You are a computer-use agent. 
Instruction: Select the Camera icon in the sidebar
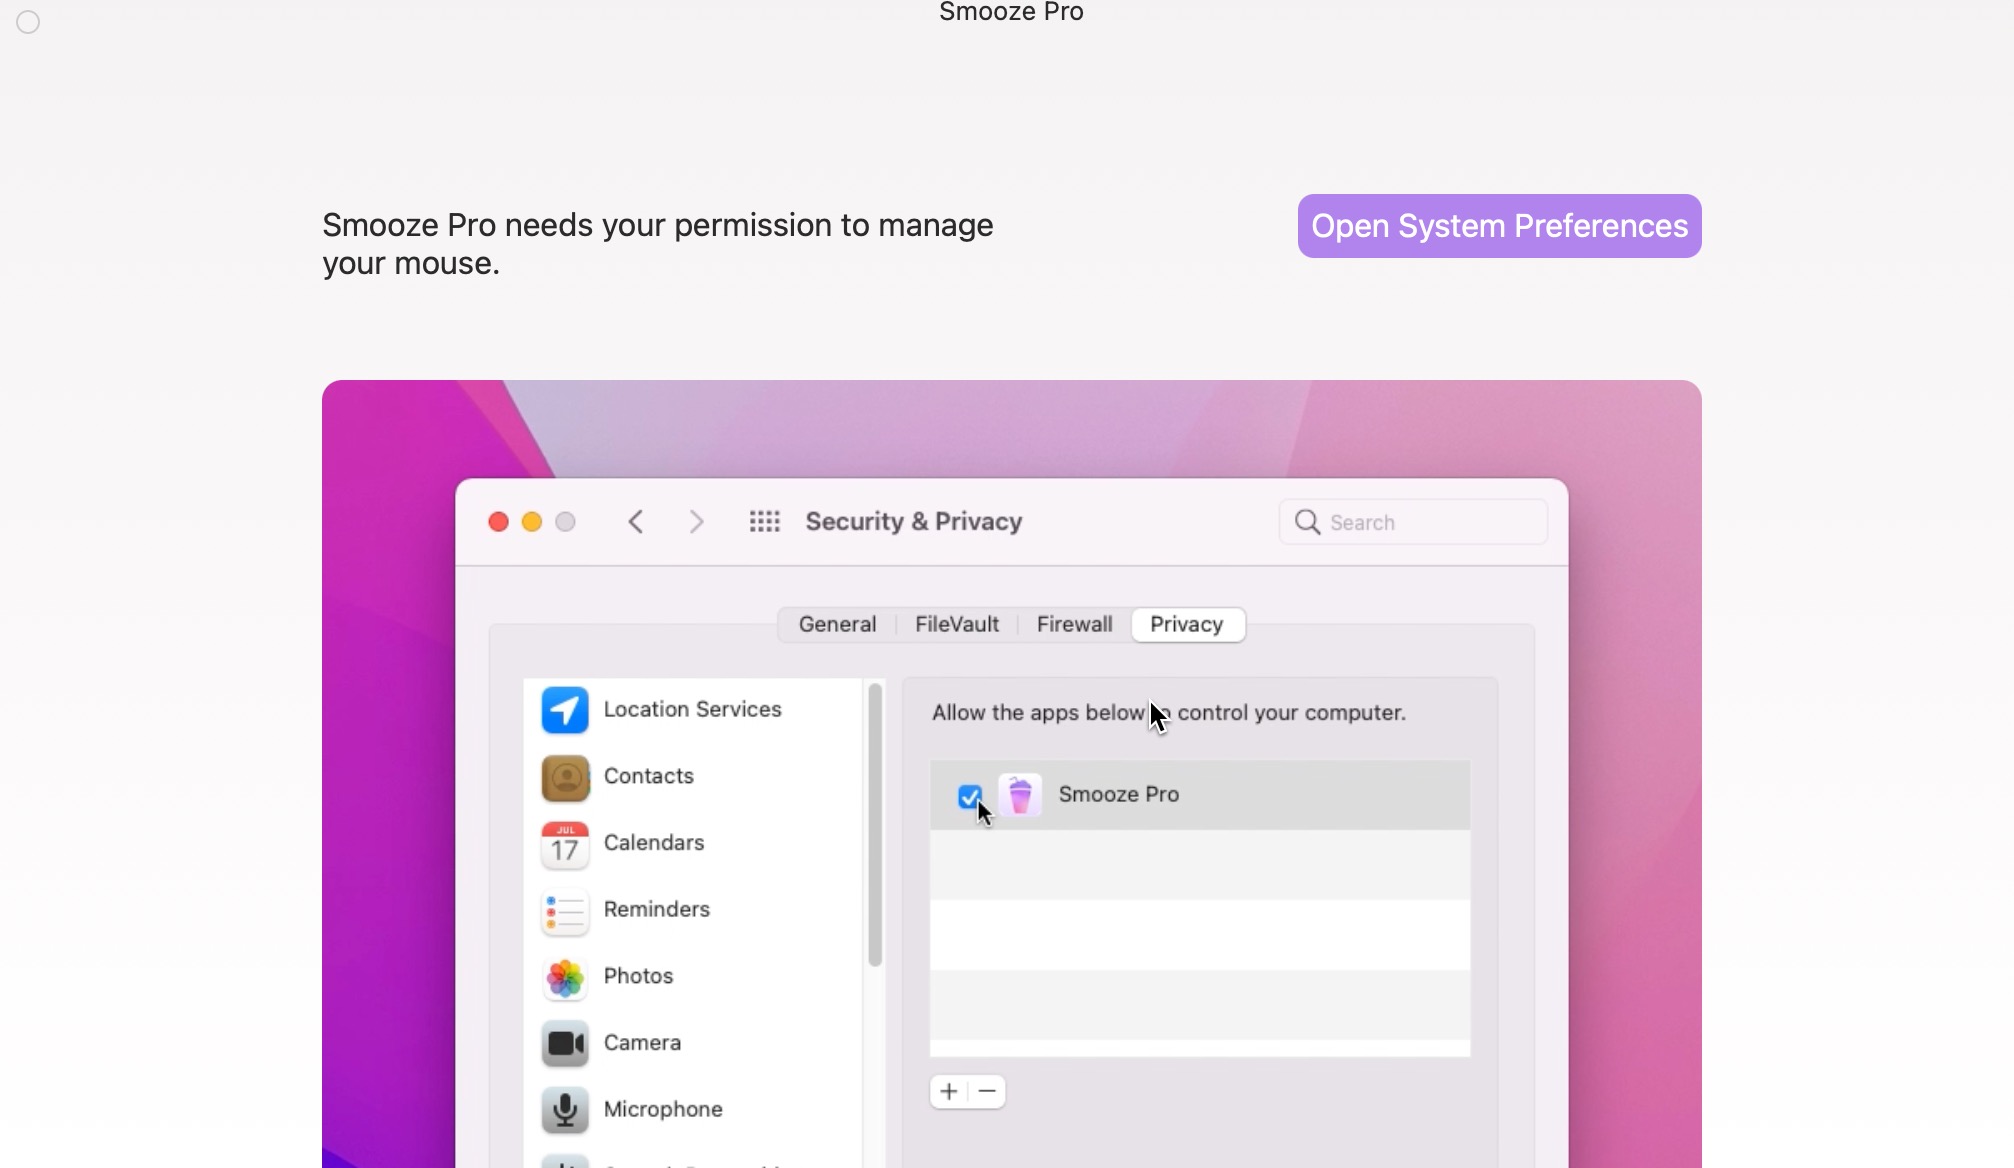565,1044
